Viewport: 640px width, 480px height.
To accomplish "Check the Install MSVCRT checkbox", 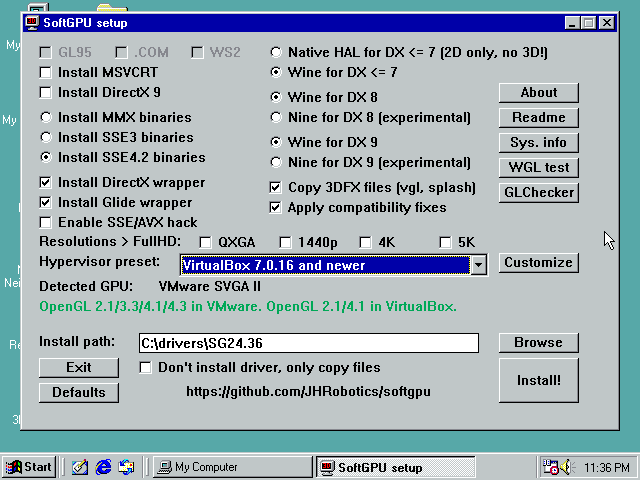I will click(45, 73).
